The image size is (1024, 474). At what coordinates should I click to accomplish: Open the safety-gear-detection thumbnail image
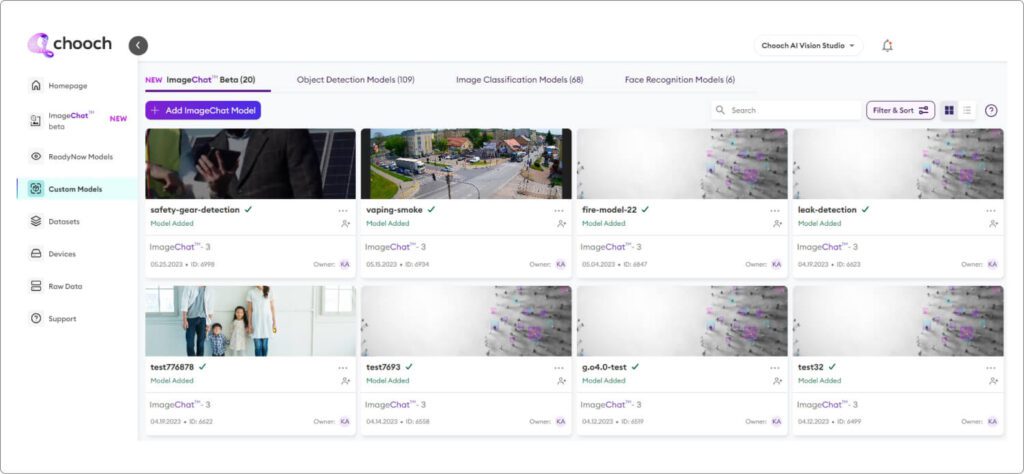click(x=251, y=164)
